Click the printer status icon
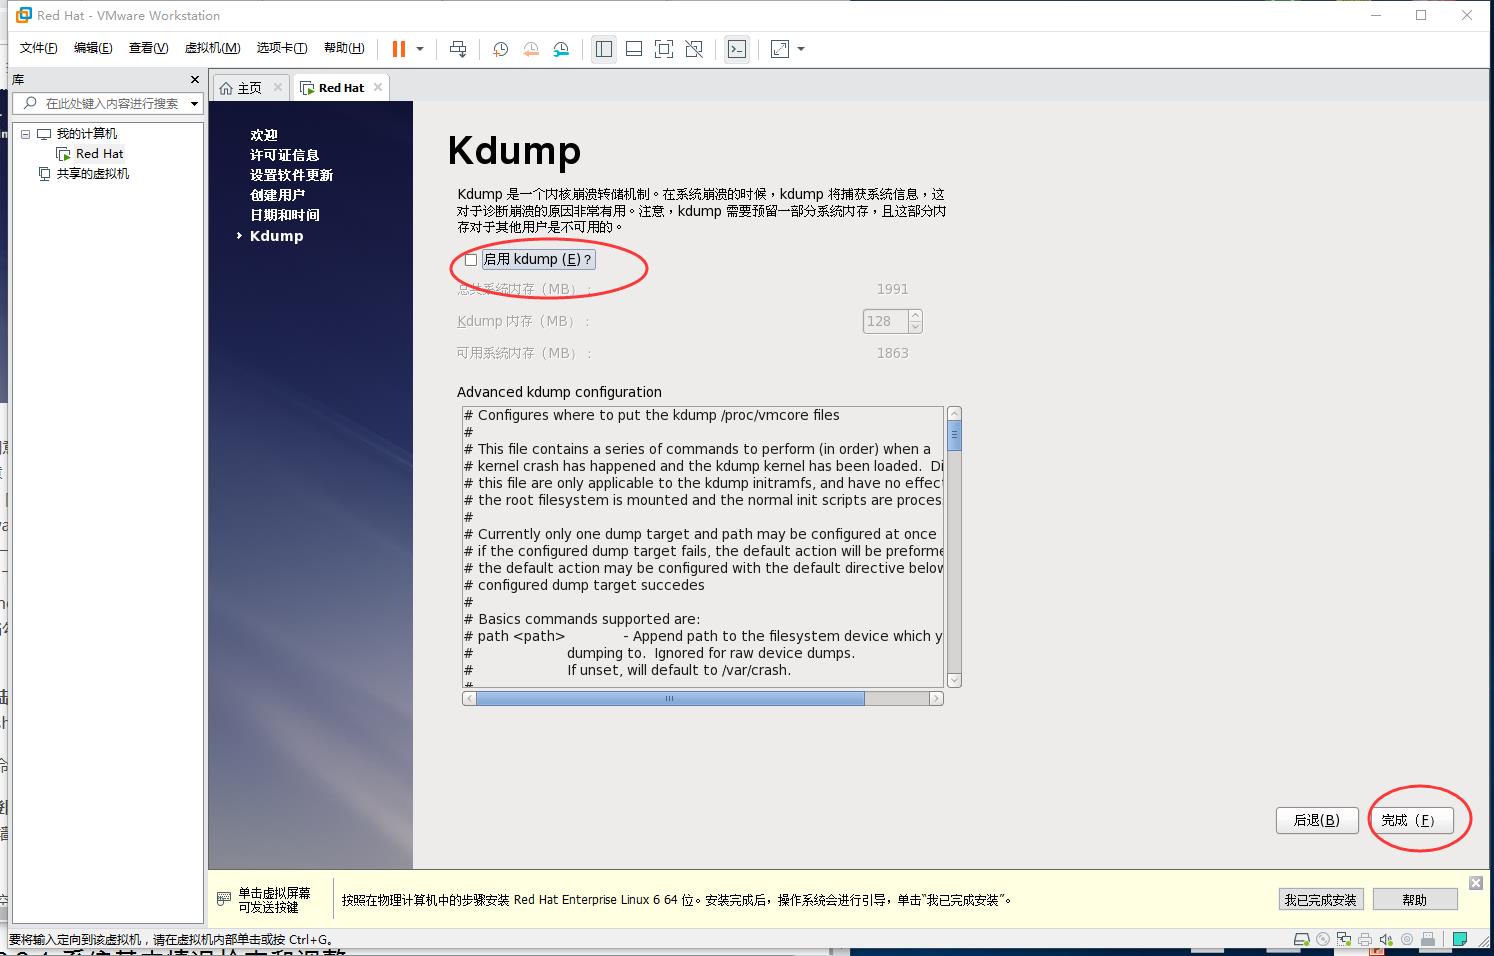The width and height of the screenshot is (1494, 956). point(1365,940)
